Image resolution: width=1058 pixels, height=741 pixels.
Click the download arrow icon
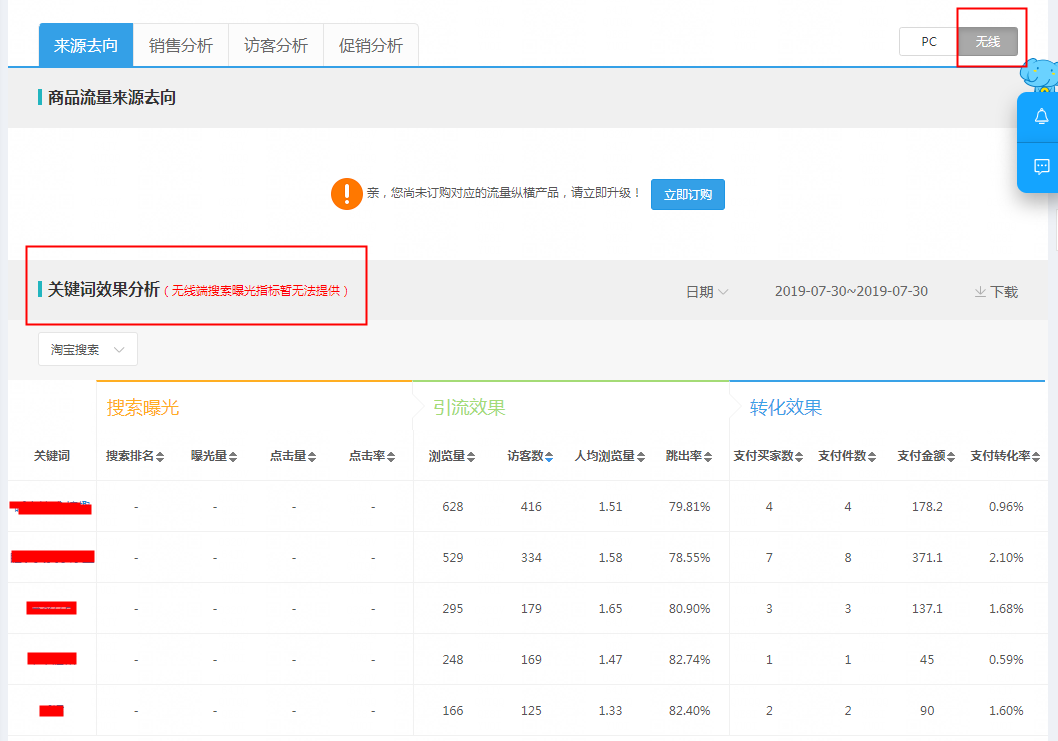click(x=980, y=292)
